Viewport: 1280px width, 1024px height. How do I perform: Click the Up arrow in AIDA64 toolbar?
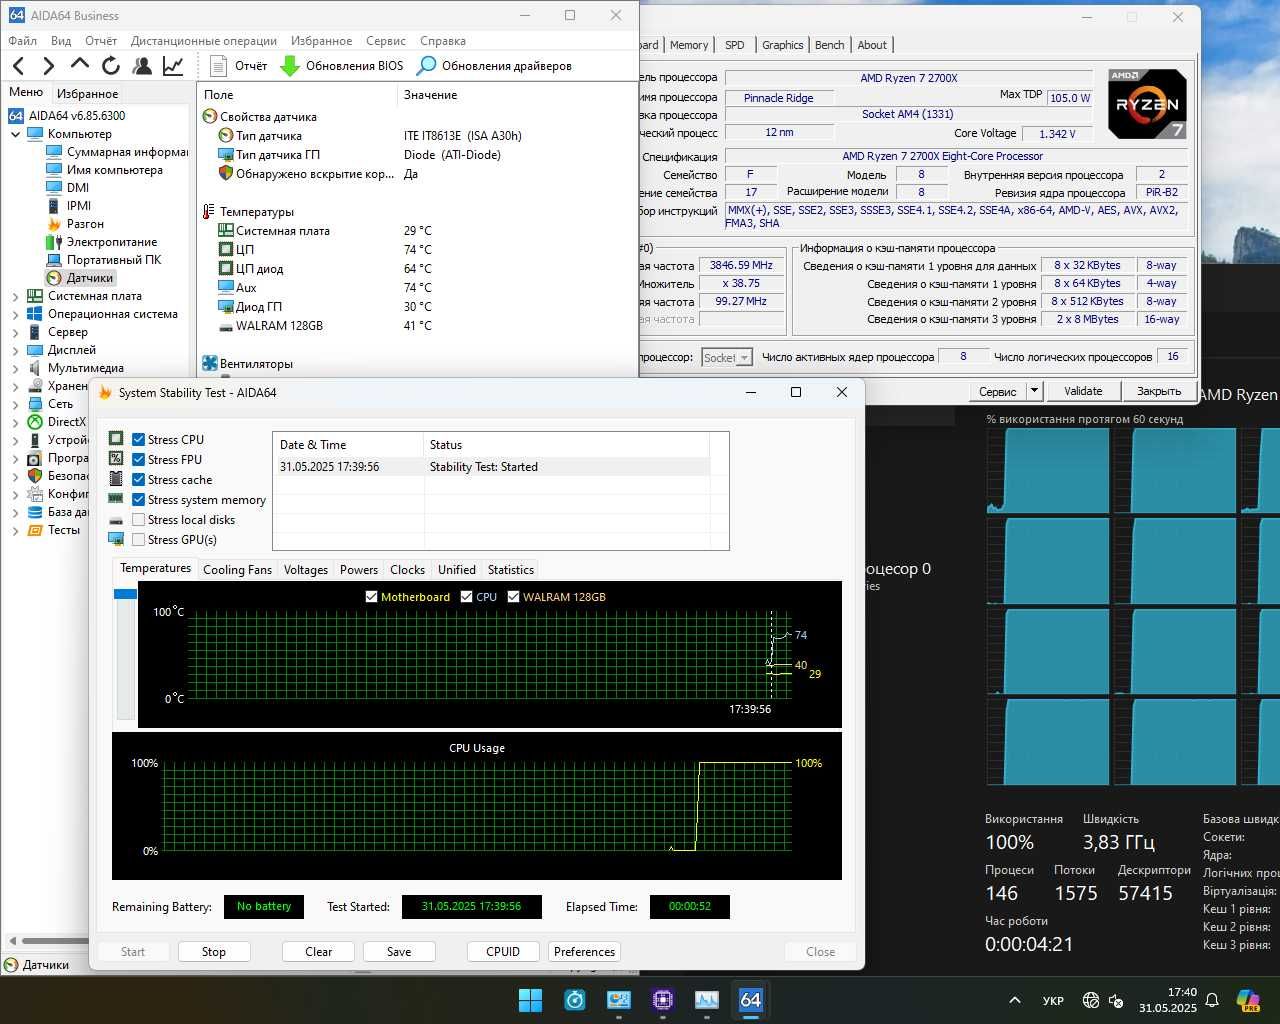[80, 65]
